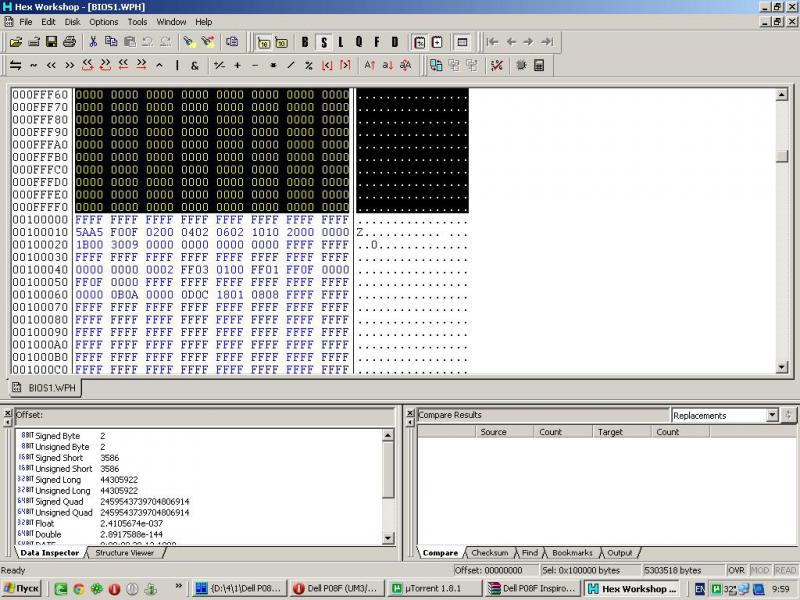Toggle decimal offset display (10) icon
Viewport: 800px width, 600px height.
pos(282,42)
